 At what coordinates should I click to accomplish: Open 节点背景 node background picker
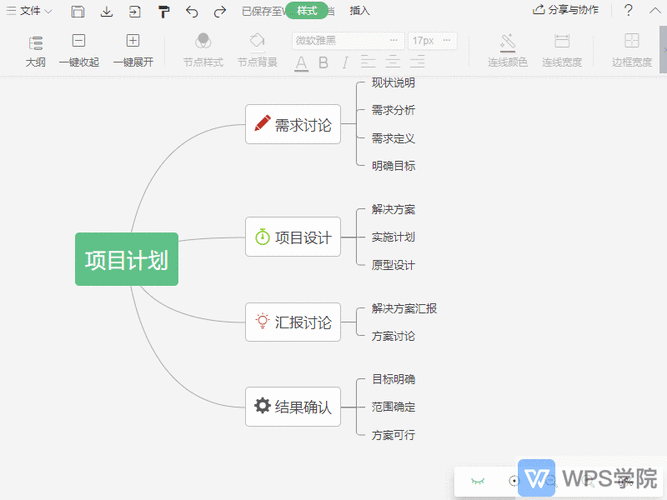click(257, 51)
